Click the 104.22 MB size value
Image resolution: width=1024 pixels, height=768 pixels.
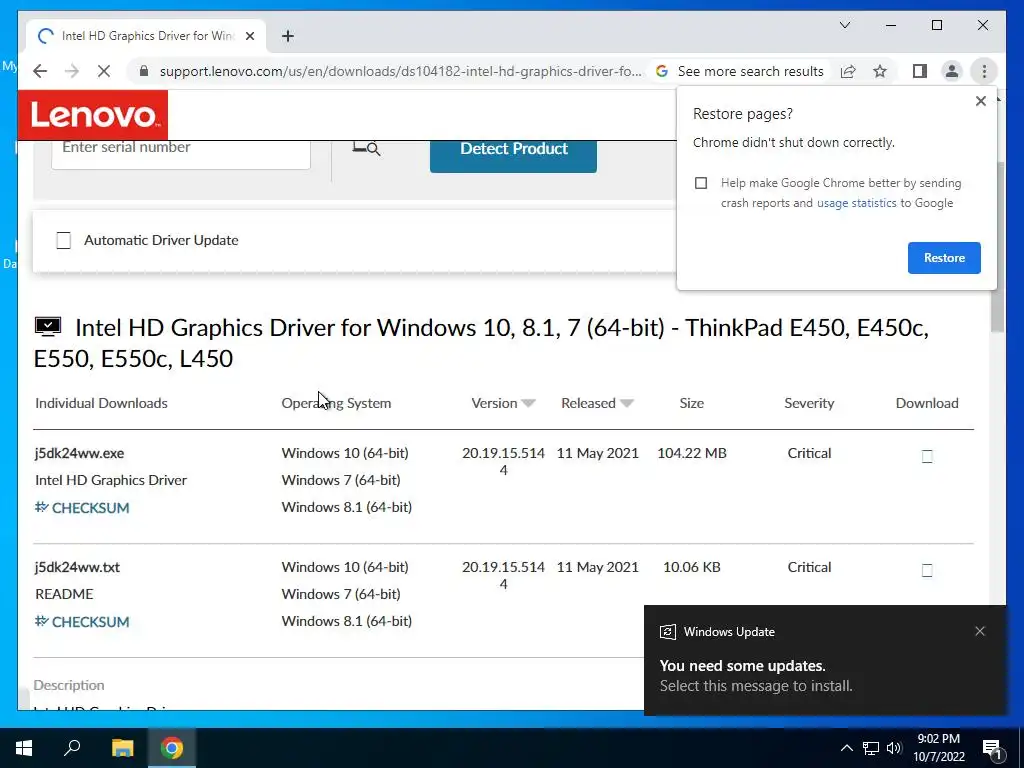(x=692, y=453)
